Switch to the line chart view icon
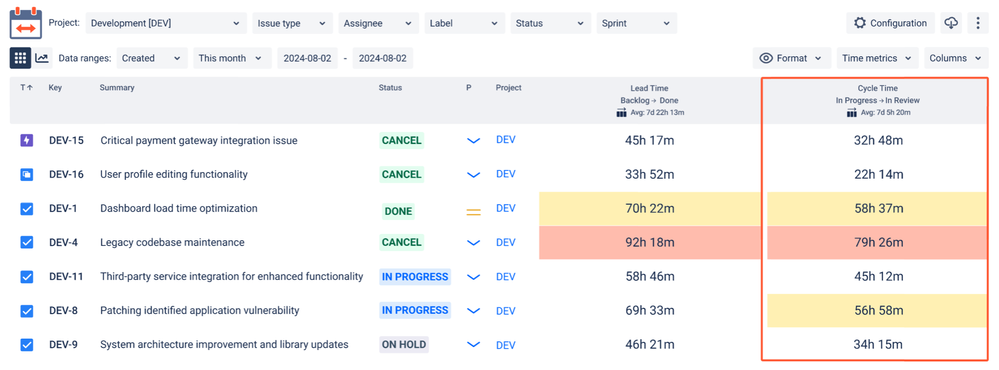The image size is (999, 370). click(x=41, y=58)
